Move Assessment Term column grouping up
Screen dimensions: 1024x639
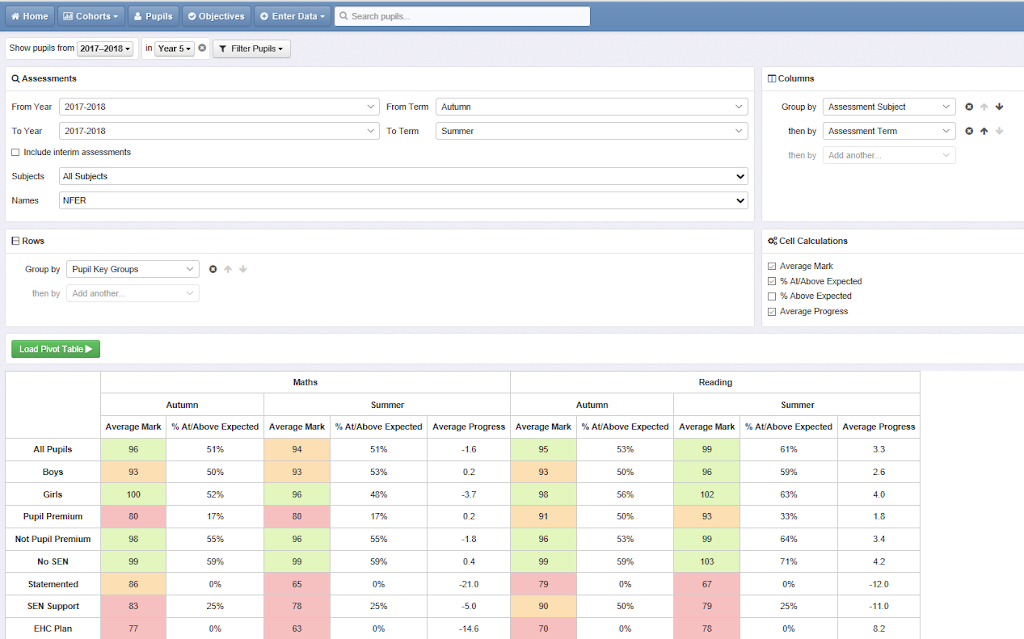[984, 131]
